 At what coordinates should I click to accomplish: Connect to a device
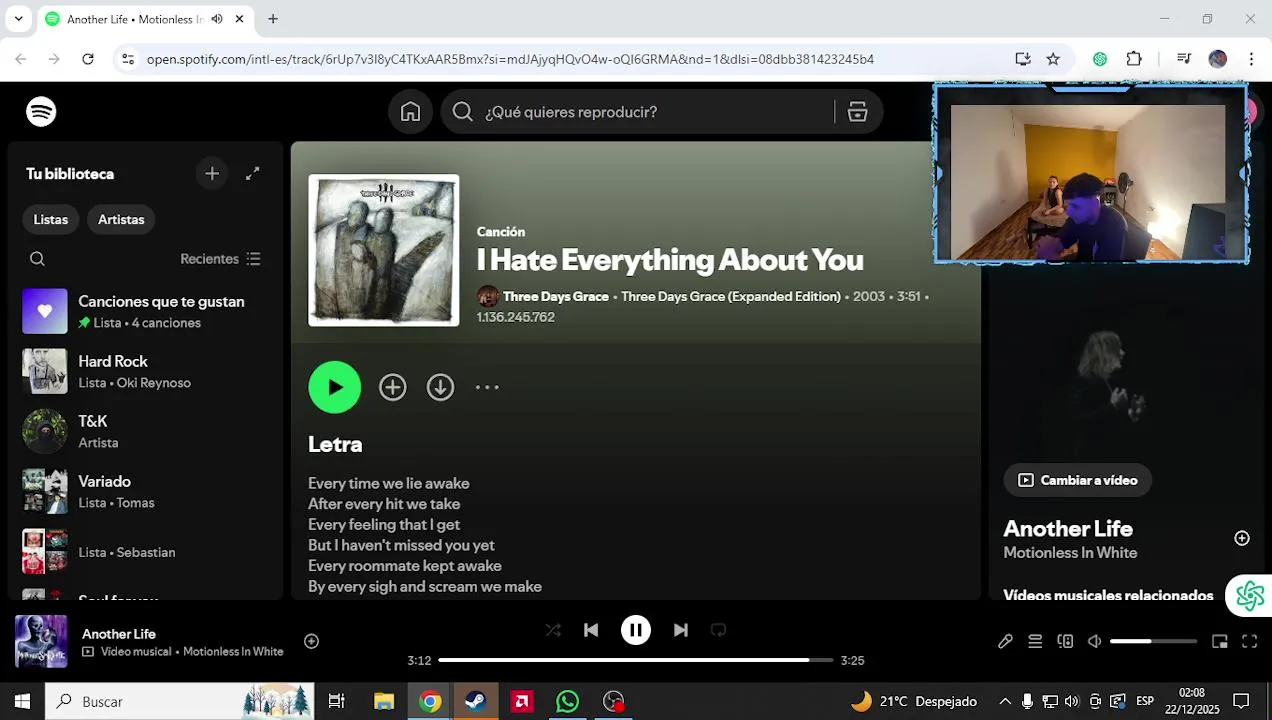[1065, 641]
